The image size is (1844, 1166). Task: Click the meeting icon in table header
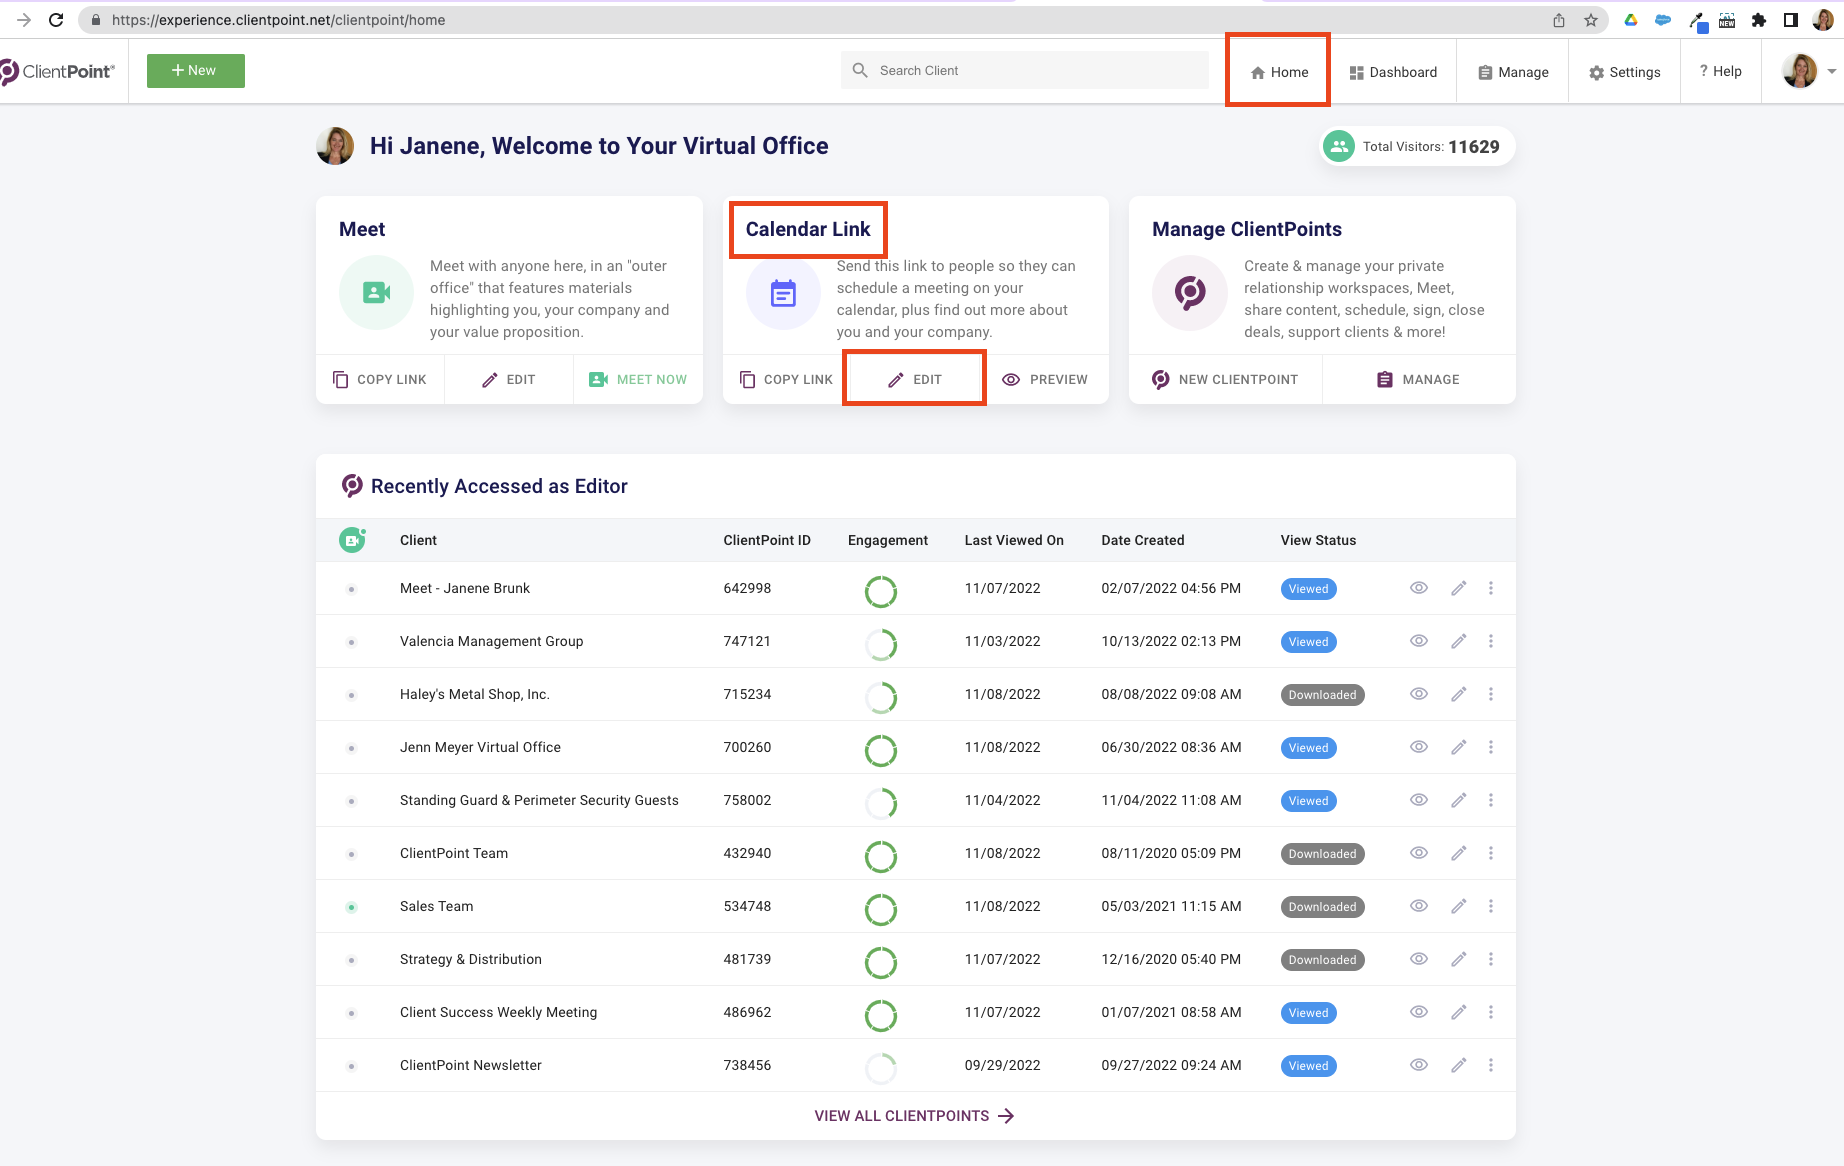352,540
